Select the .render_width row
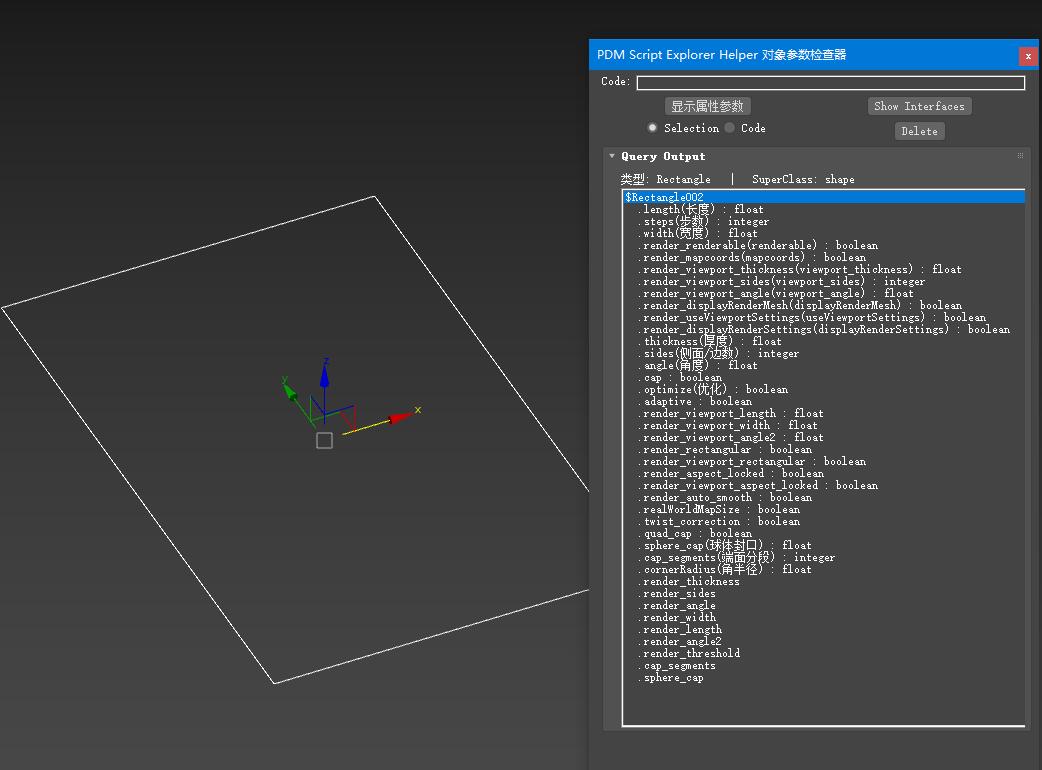The width and height of the screenshot is (1042, 770). [x=823, y=617]
